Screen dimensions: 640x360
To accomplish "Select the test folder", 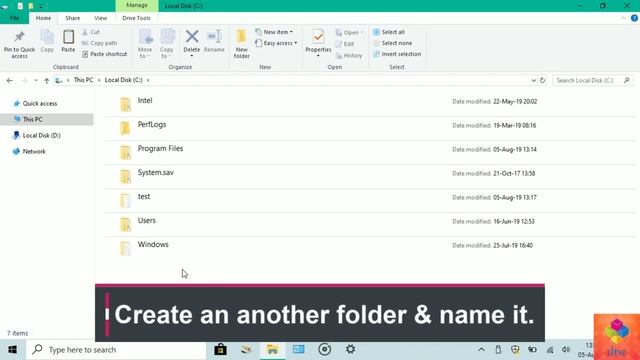I will (x=369, y=200).
